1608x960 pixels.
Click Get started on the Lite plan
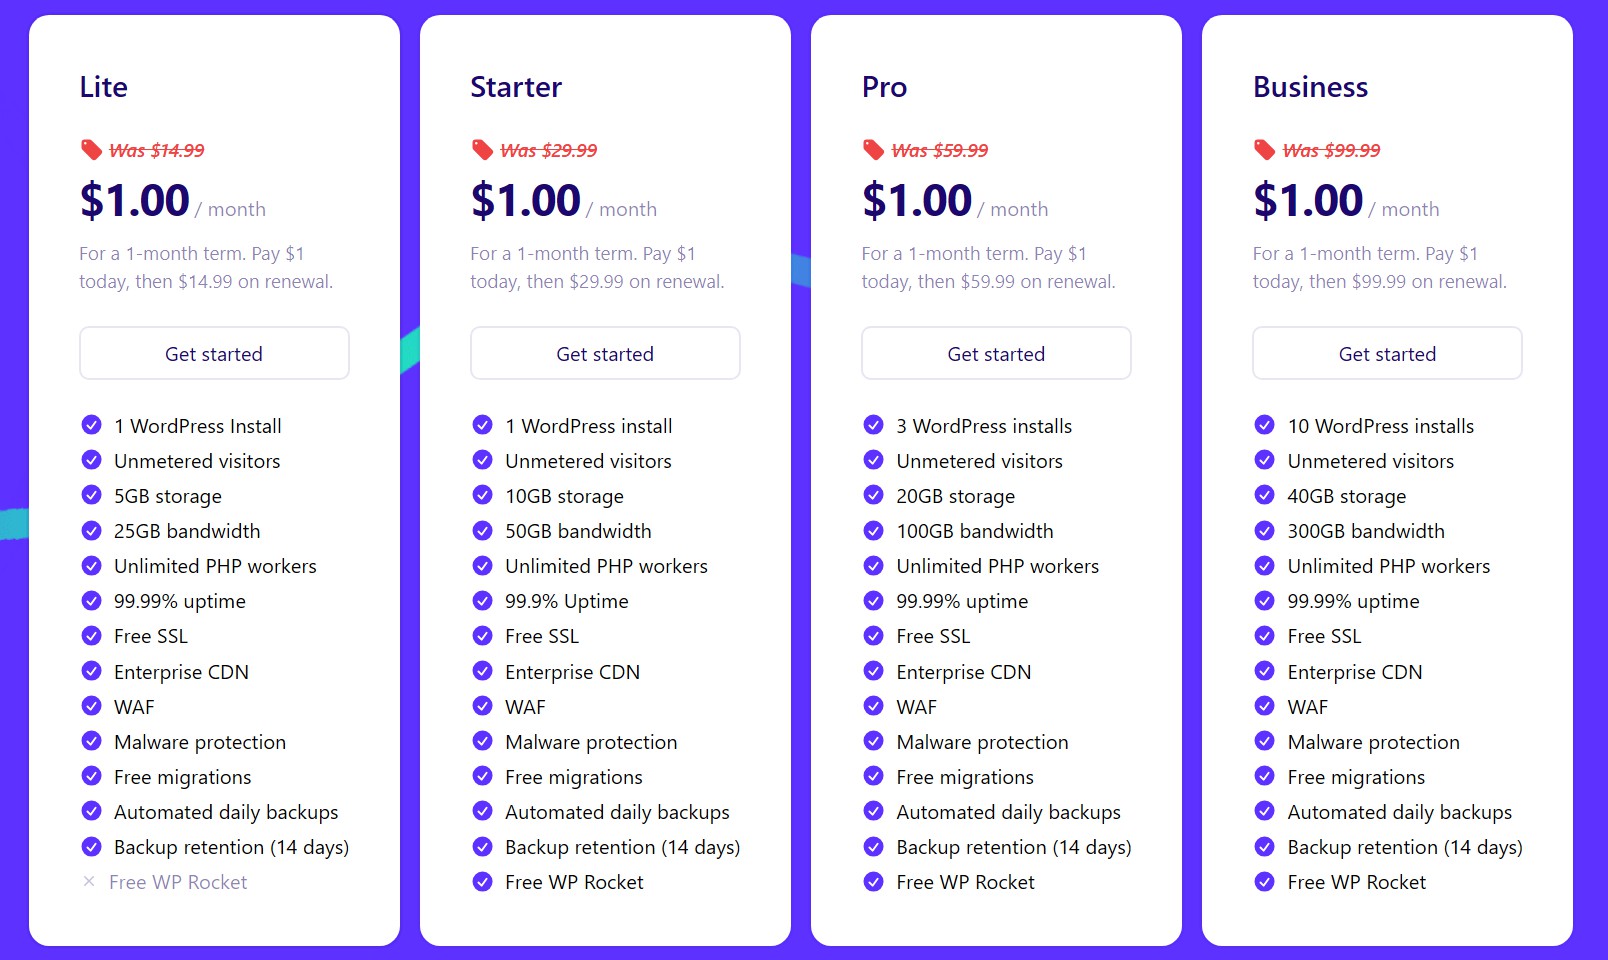[213, 353]
